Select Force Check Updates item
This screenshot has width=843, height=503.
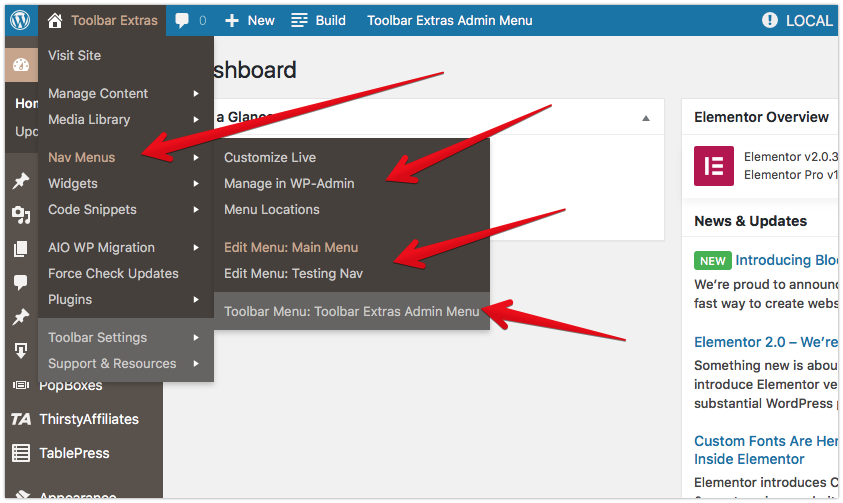113,274
